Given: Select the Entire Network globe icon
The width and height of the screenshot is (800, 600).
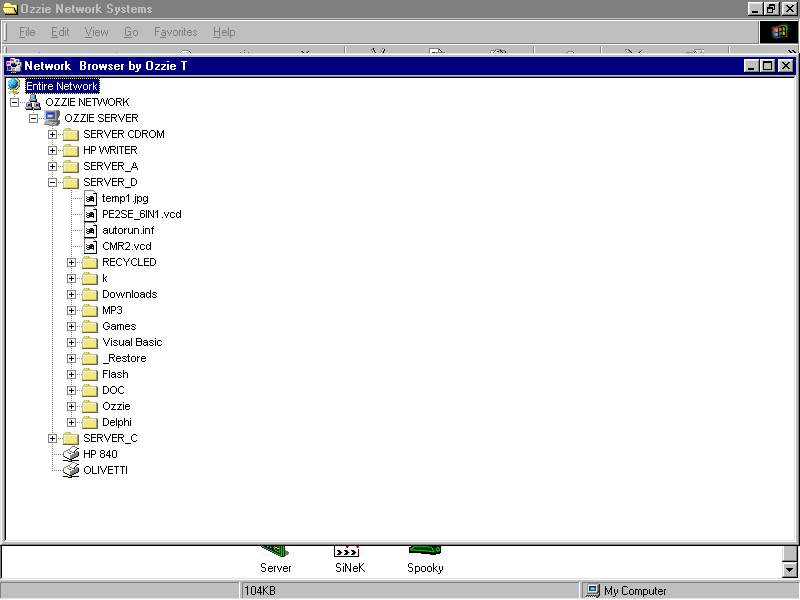Looking at the screenshot, I should click(14, 86).
